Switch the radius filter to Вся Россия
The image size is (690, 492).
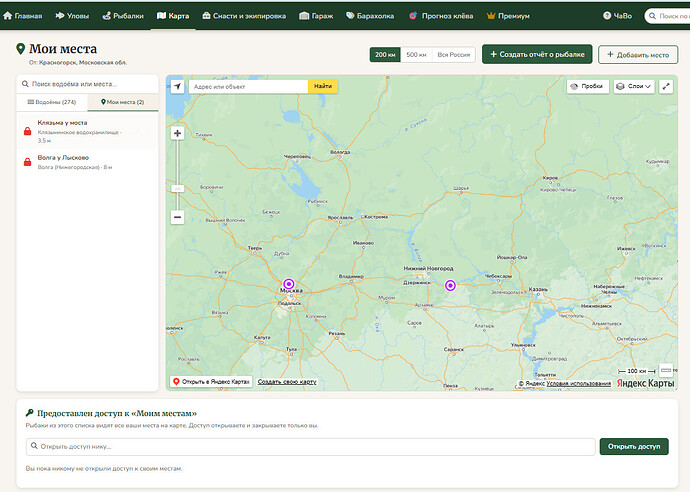pos(454,55)
